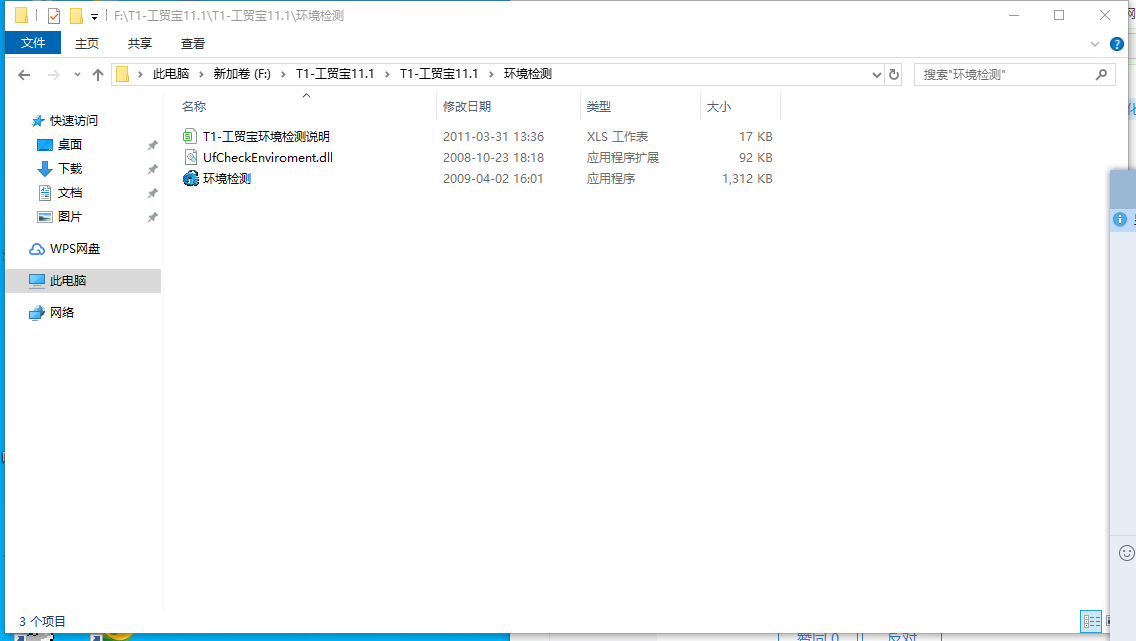This screenshot has height=641, width=1136.
Task: Open the 查看 ribbon tab
Action: (x=193, y=43)
